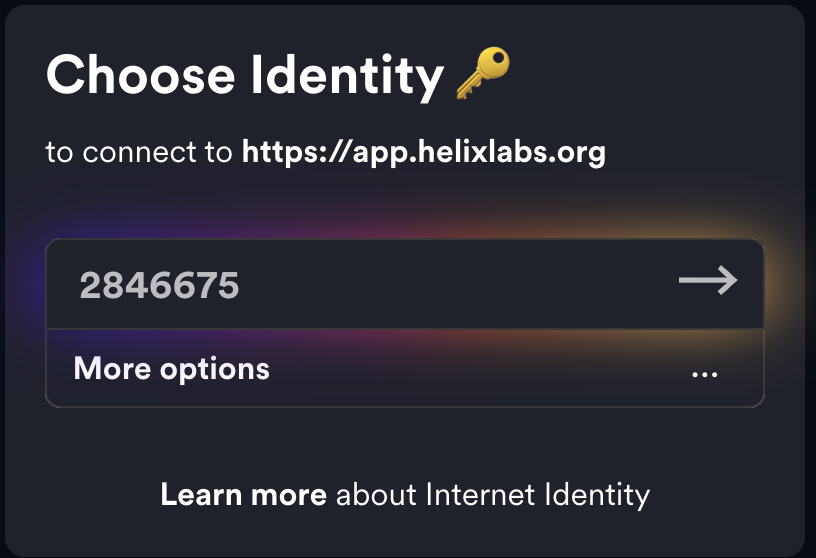Click the word "about" in the footer
The width and height of the screenshot is (816, 558).
[x=376, y=494]
